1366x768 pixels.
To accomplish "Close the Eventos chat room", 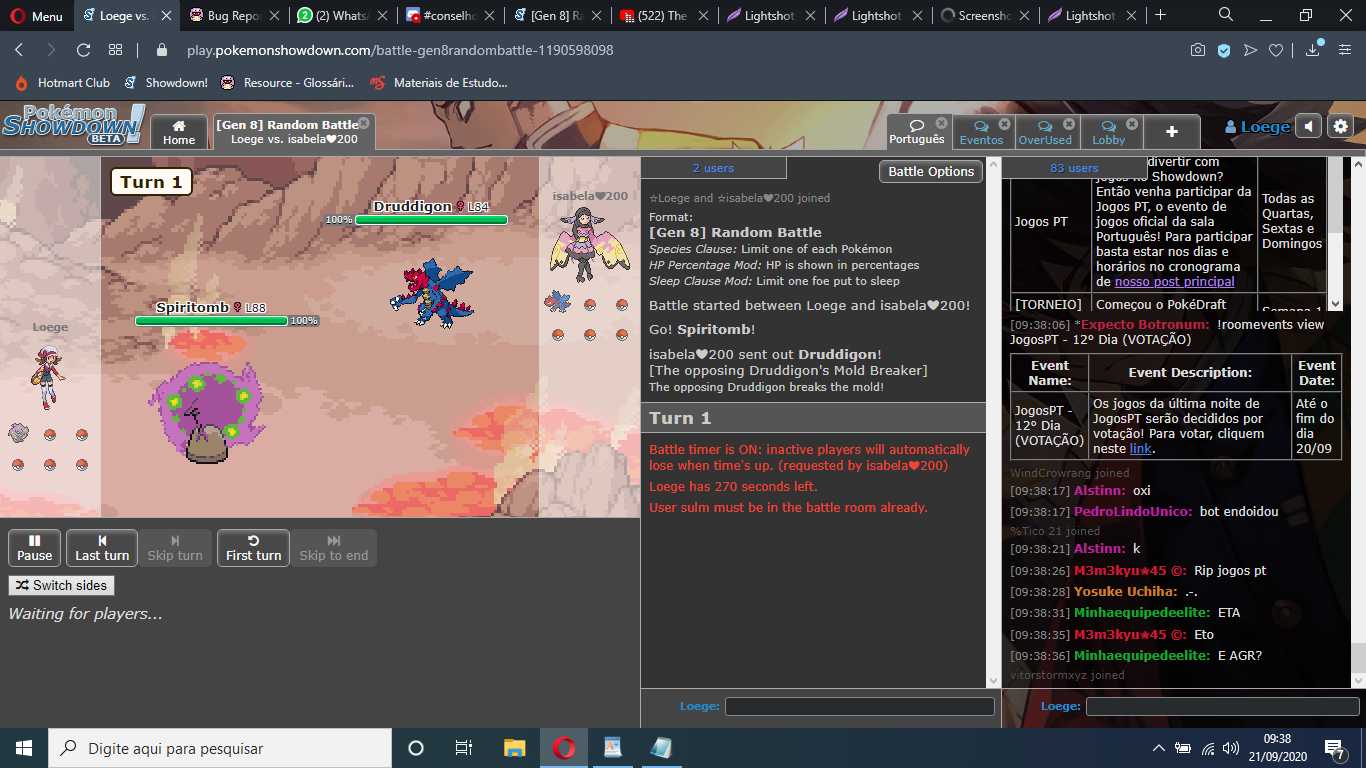I will point(1005,124).
